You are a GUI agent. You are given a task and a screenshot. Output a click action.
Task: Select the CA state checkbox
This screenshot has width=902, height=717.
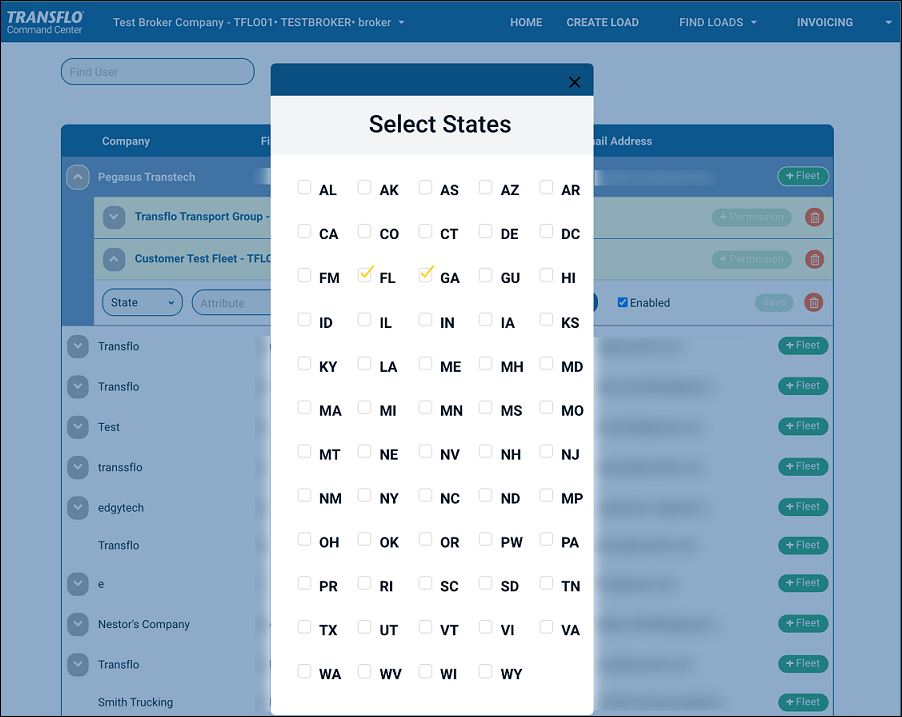(x=304, y=232)
